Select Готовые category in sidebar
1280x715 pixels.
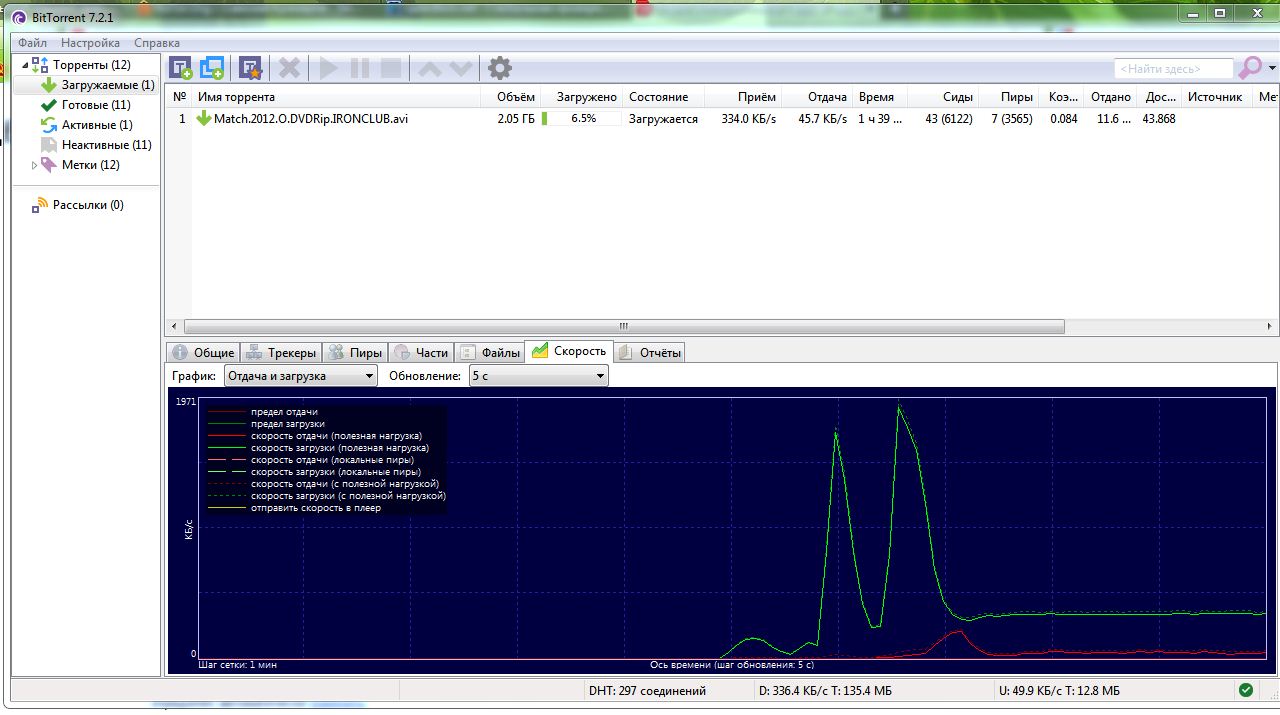click(x=96, y=105)
